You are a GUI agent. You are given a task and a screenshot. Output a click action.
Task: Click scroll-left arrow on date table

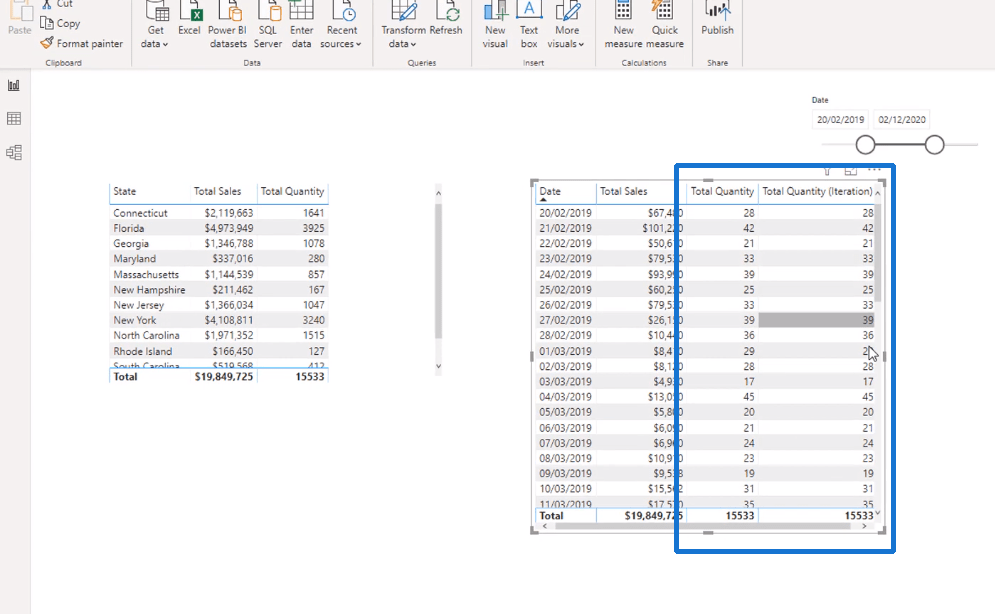tap(544, 526)
